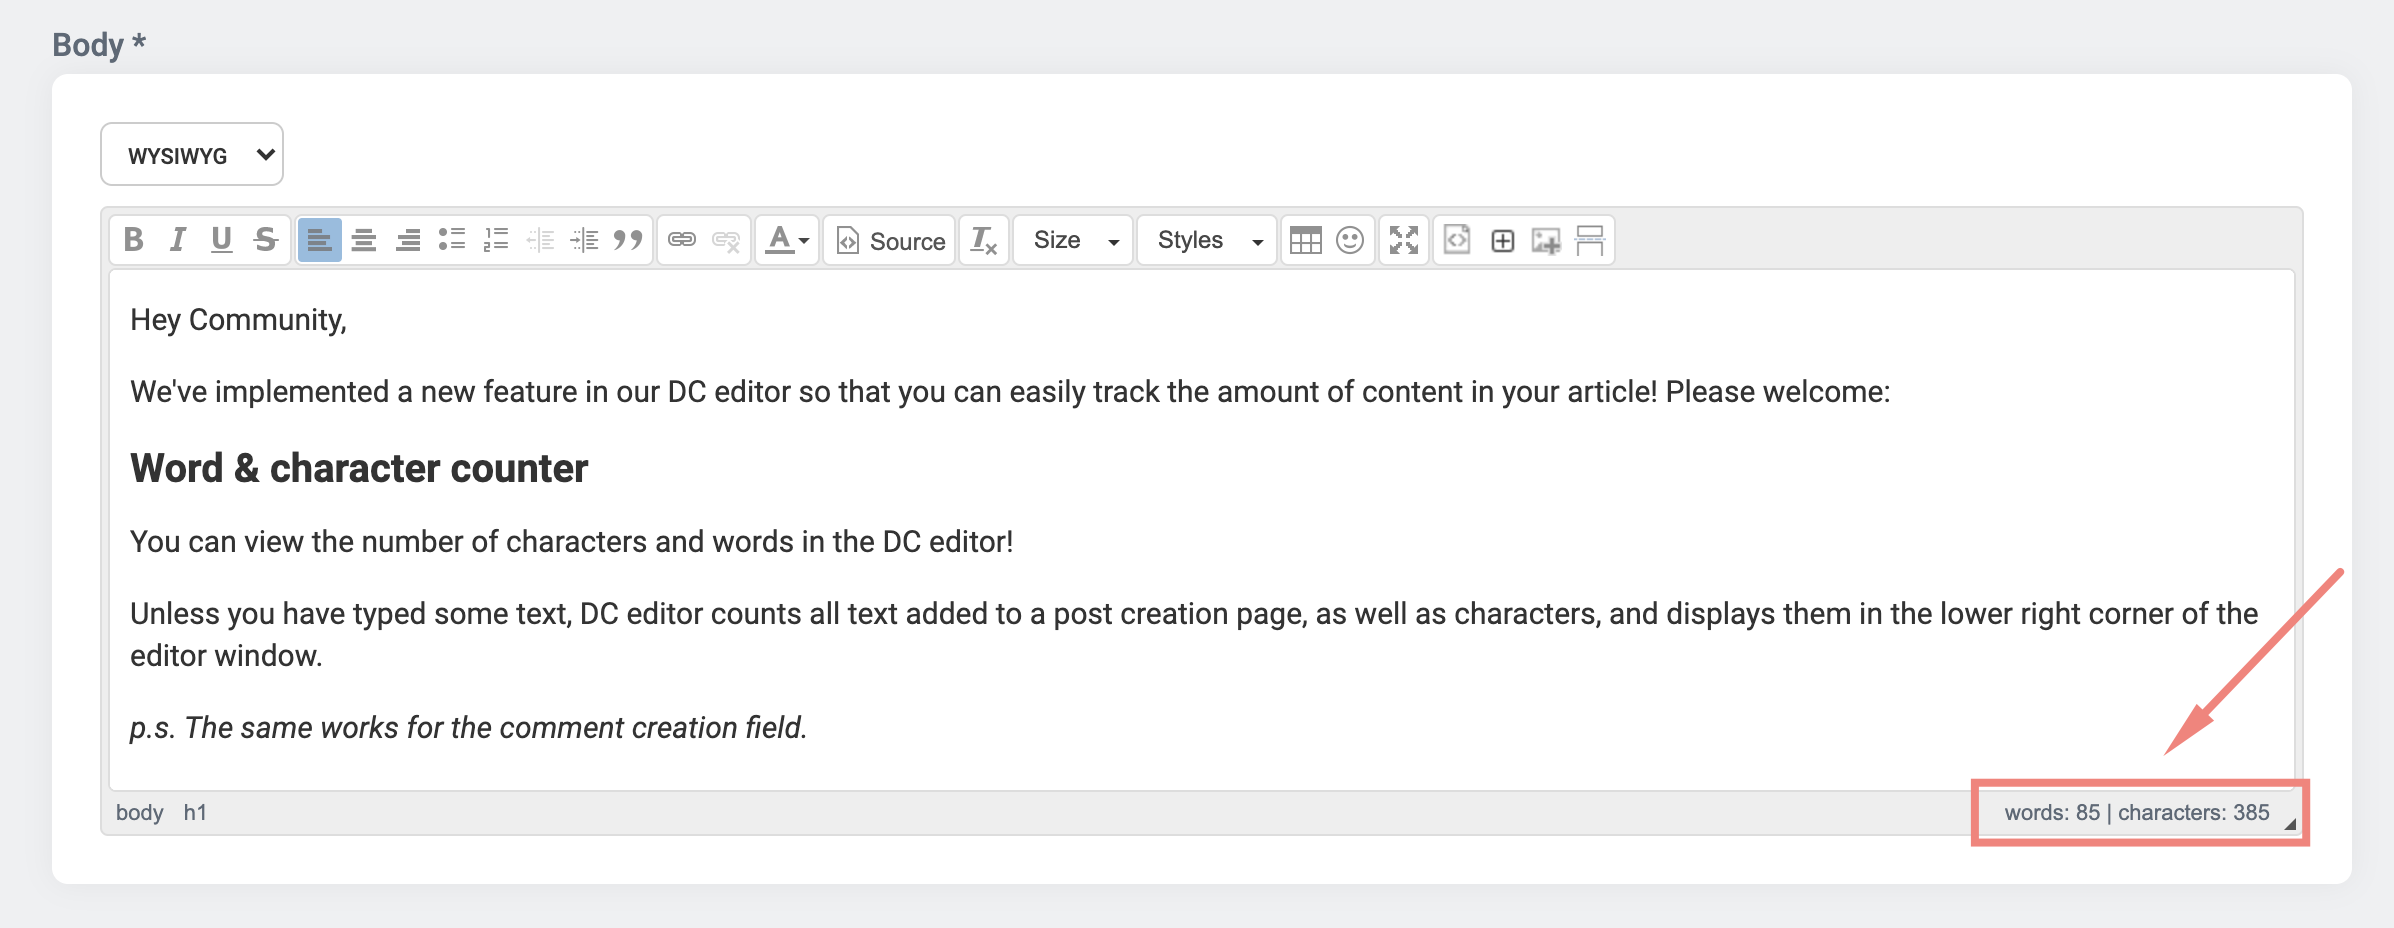Image resolution: width=2394 pixels, height=928 pixels.
Task: Apply strikethrough to text
Action: tap(265, 240)
